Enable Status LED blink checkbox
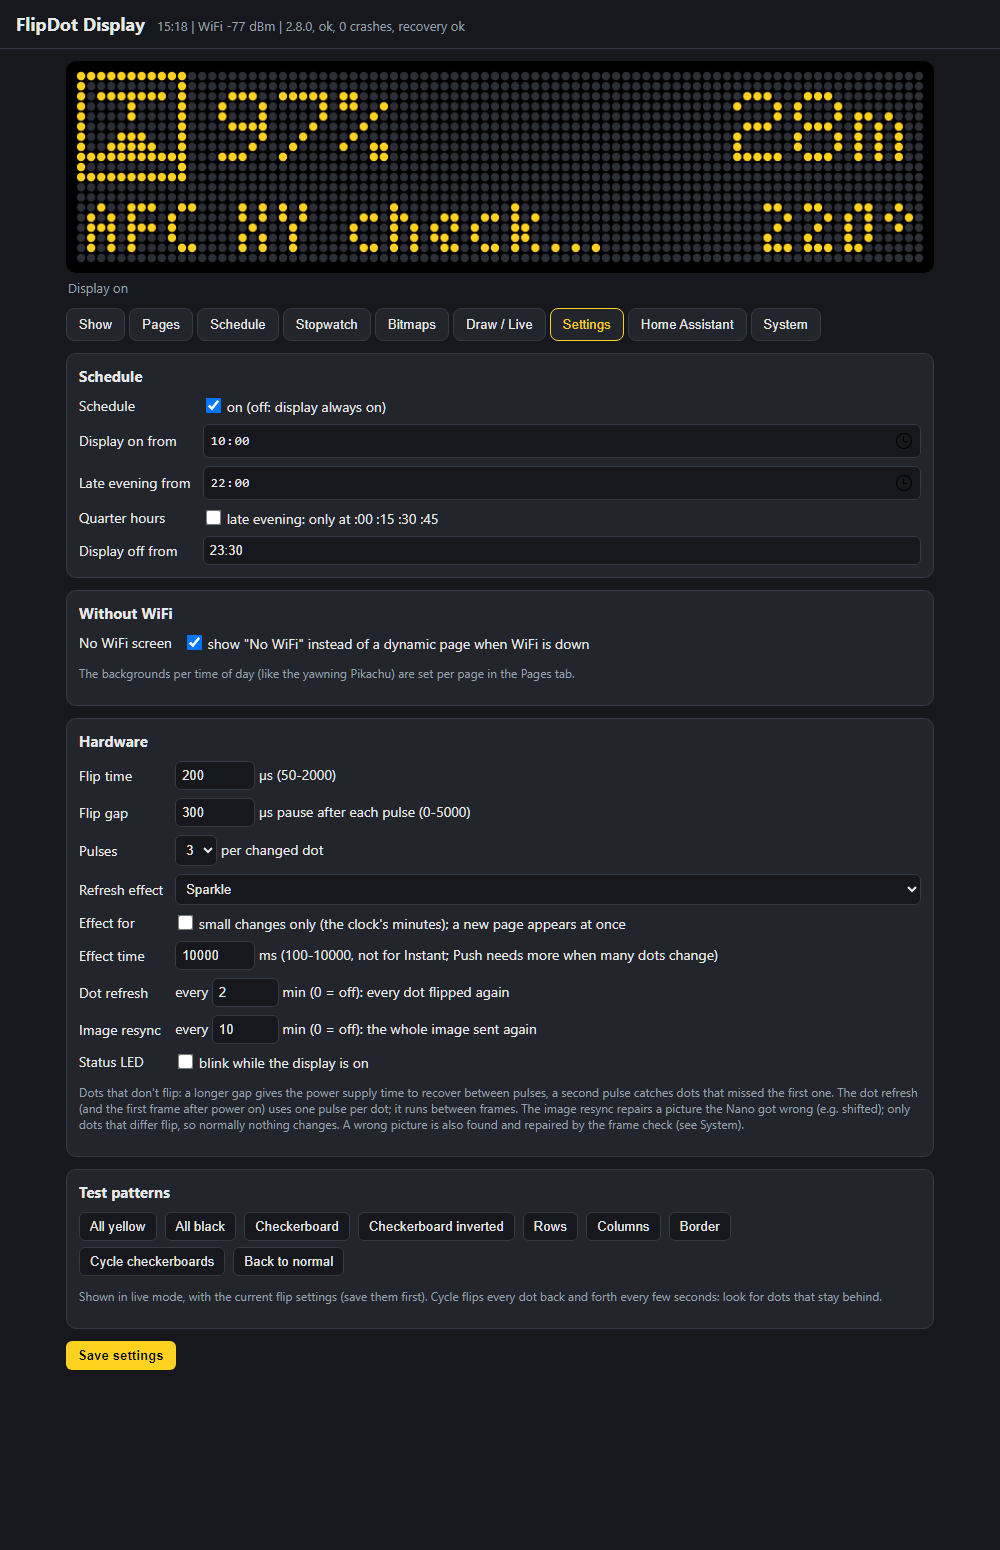Screen dimensions: 1000x1550 pos(185,1062)
